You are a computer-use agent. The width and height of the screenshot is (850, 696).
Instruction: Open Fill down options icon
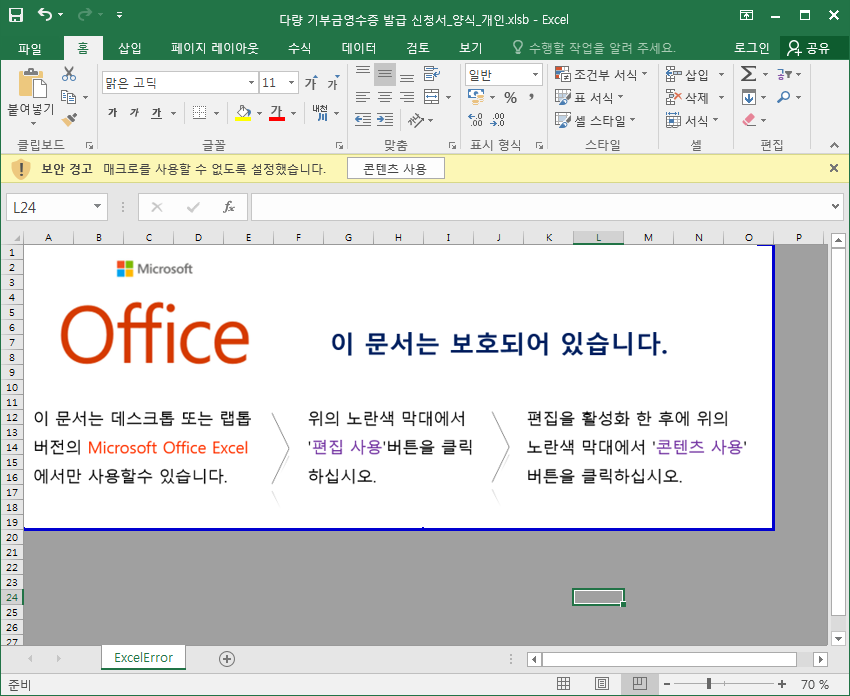point(749,98)
